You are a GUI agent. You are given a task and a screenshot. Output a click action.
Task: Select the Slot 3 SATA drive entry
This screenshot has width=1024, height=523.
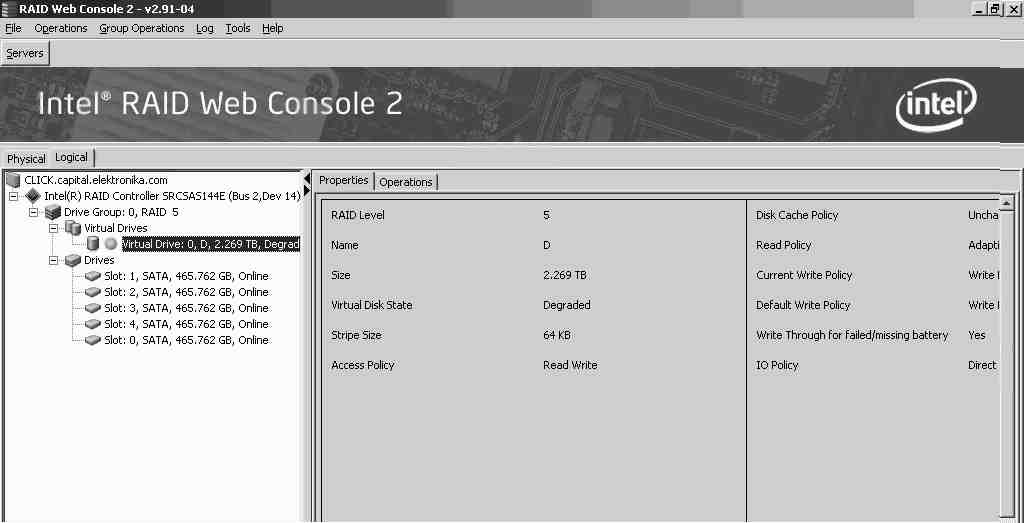tap(186, 308)
